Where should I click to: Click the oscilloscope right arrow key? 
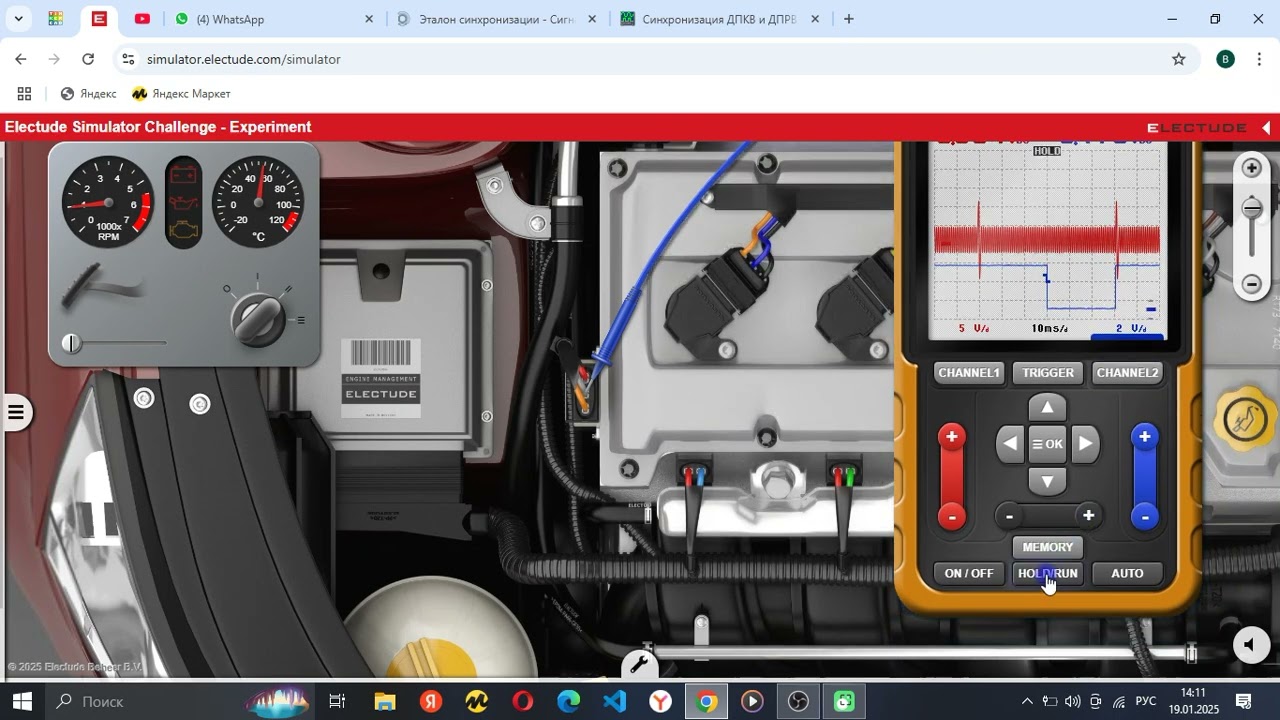(1085, 444)
